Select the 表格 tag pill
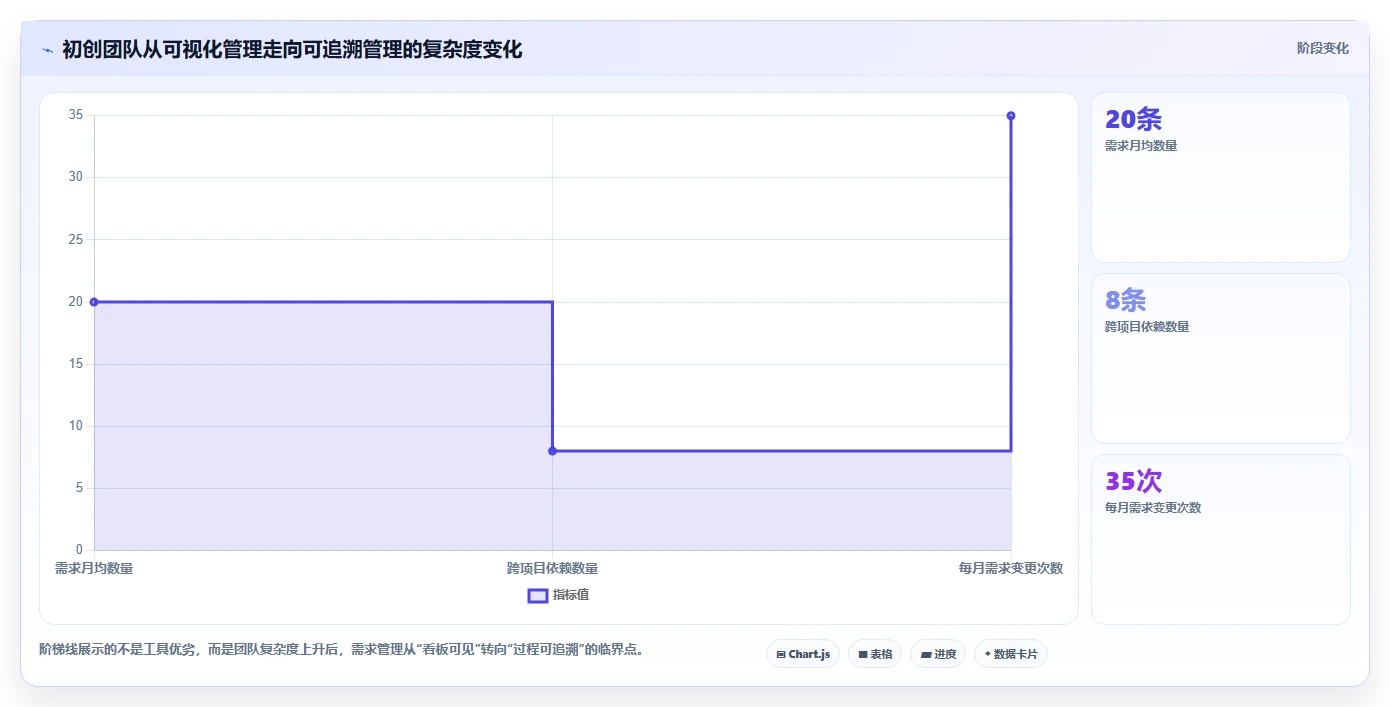Image resolution: width=1390 pixels, height=707 pixels. 875,654
